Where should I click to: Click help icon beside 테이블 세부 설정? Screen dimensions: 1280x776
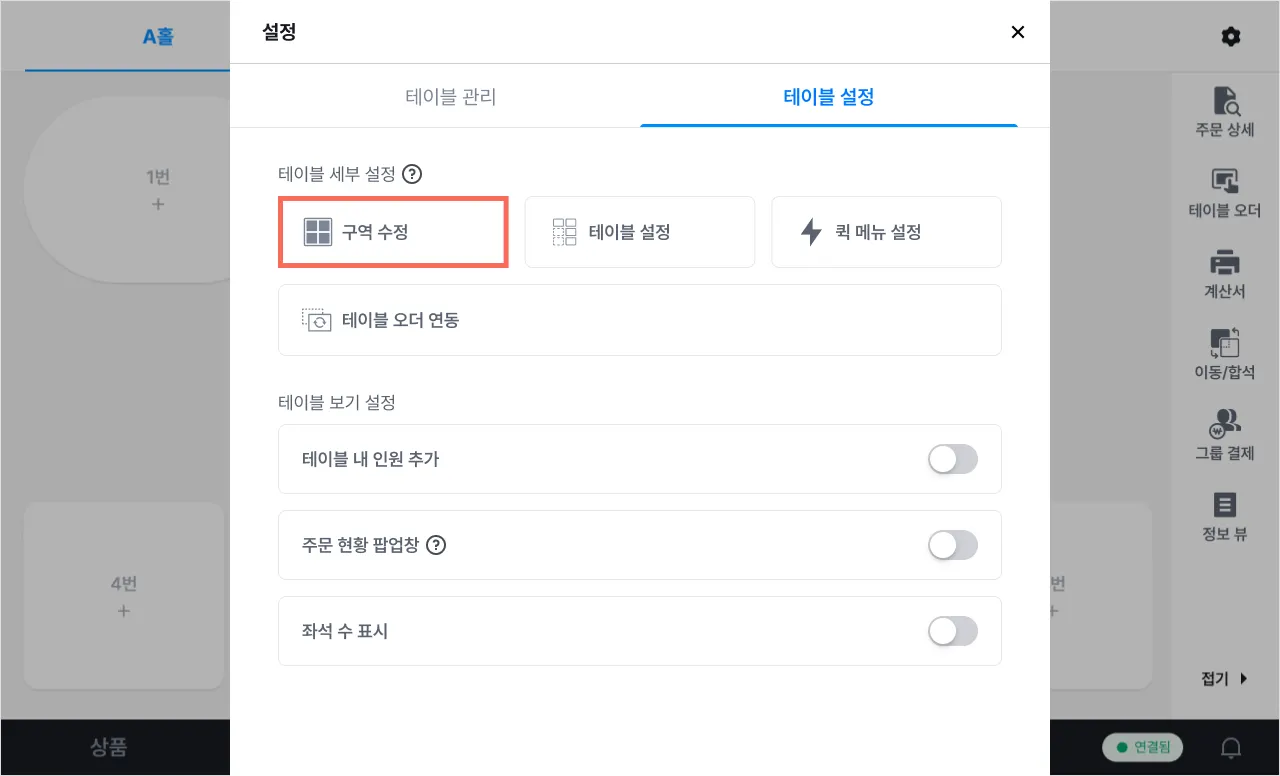tap(412, 174)
